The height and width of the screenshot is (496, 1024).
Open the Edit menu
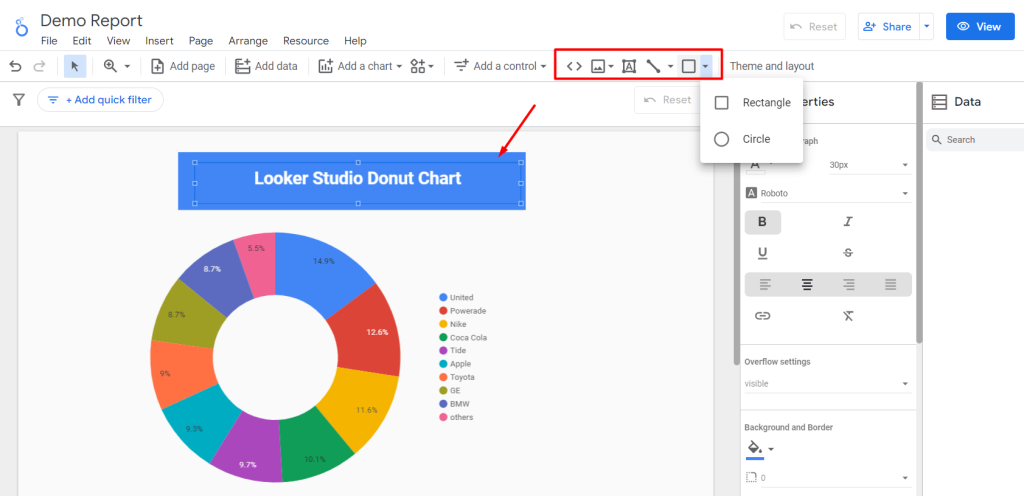click(82, 40)
